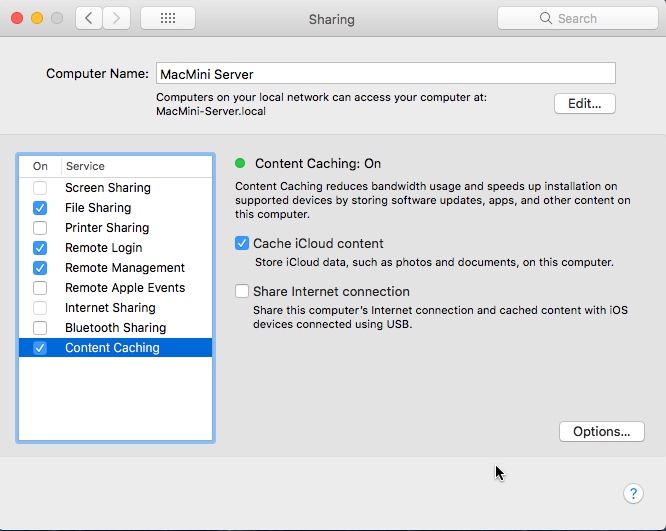Click the green Content Caching status indicator
This screenshot has height=531, width=666.
click(240, 163)
